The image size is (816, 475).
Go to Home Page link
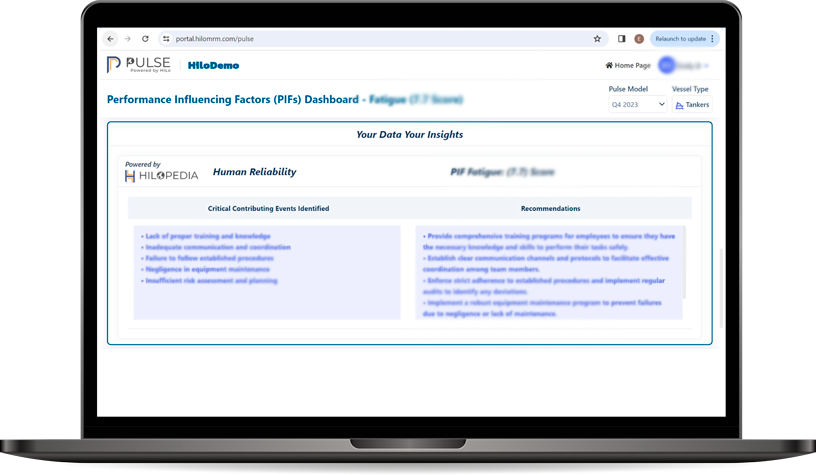coord(628,65)
